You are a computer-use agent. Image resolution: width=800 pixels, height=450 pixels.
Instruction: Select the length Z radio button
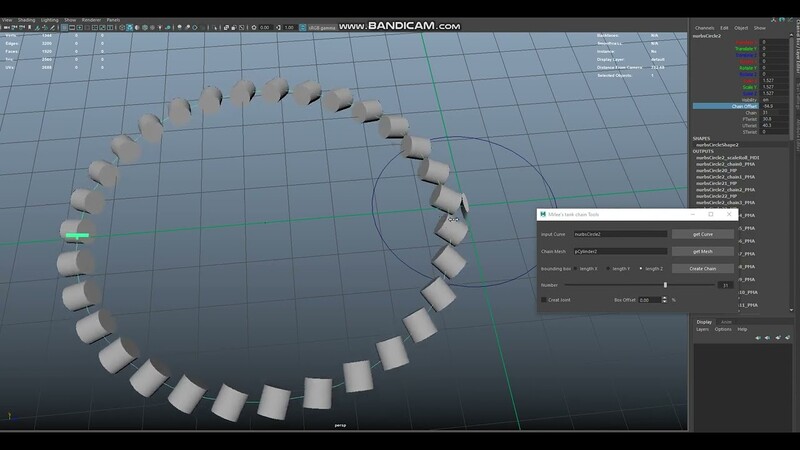[641, 268]
